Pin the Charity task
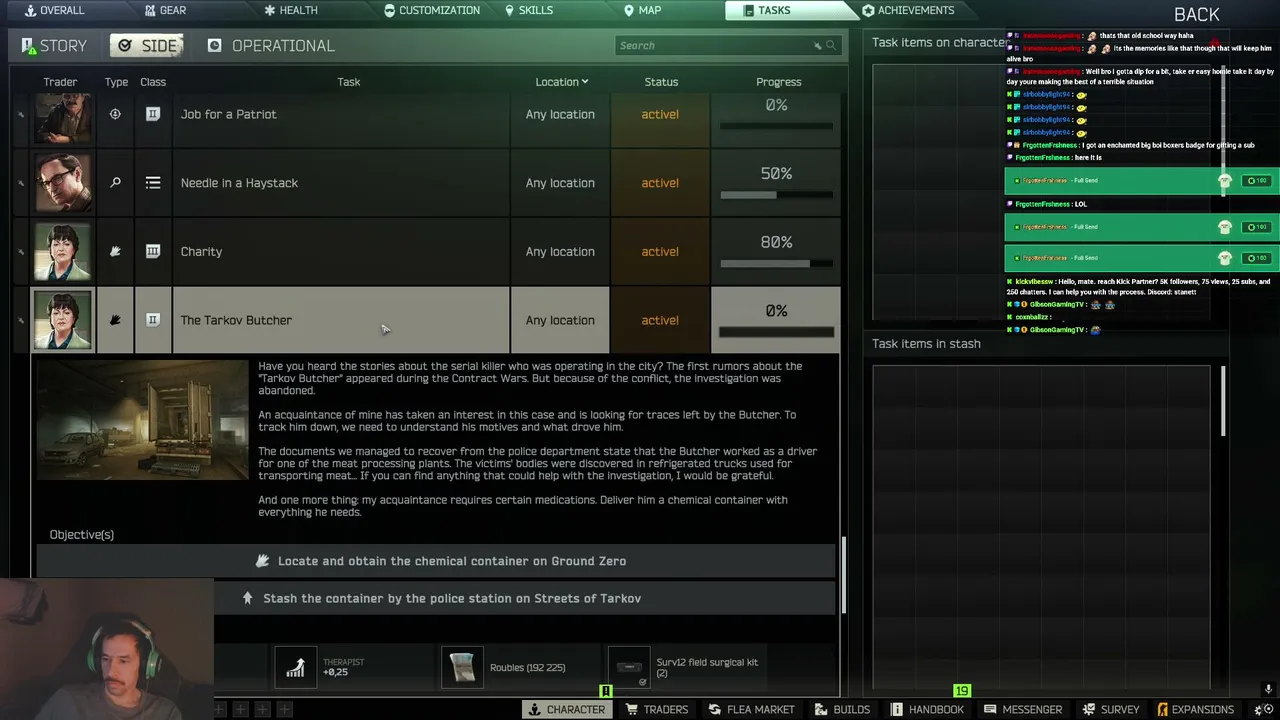 (20, 252)
